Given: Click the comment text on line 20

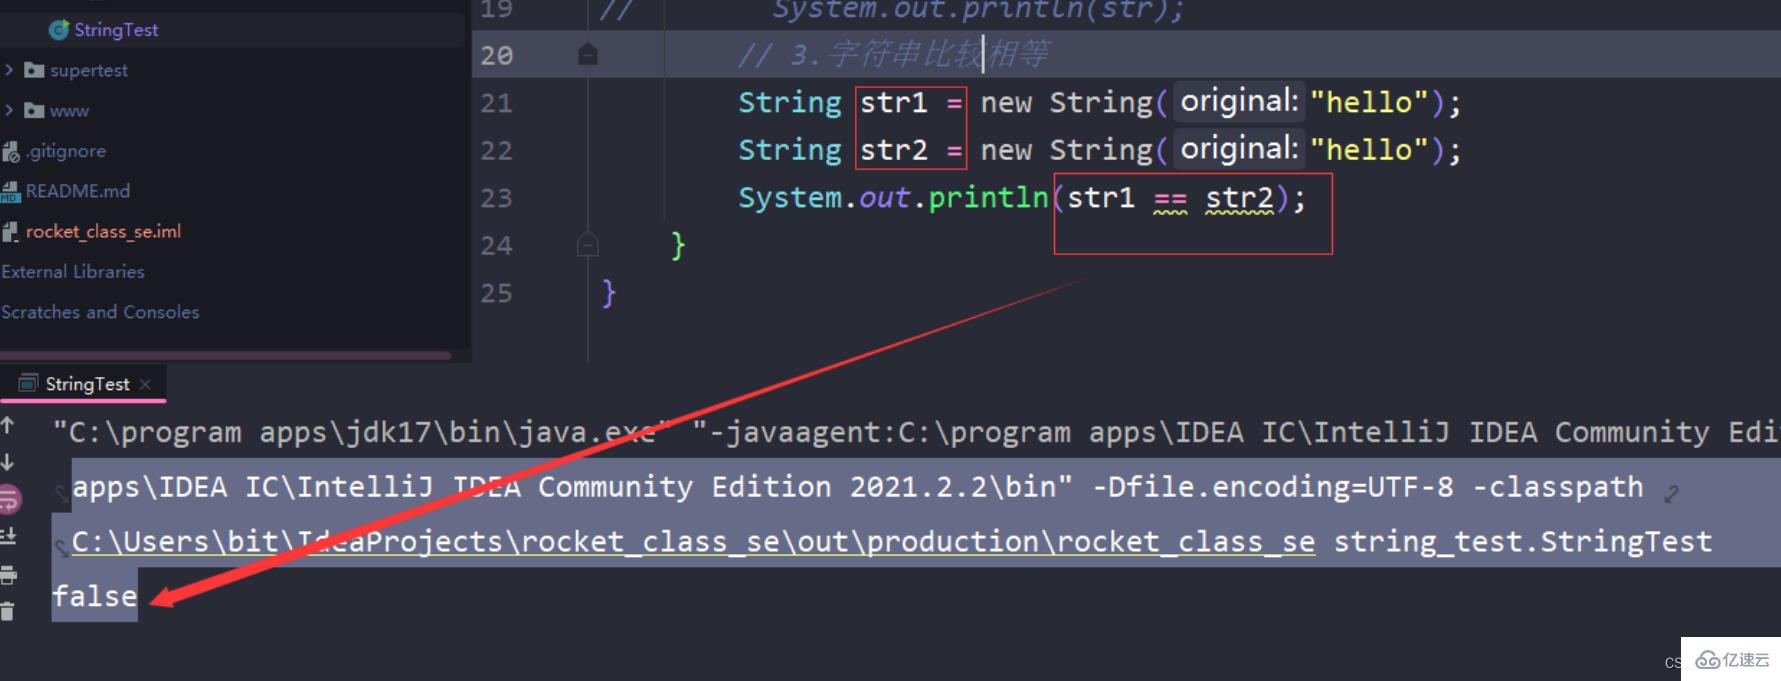Looking at the screenshot, I should [894, 54].
